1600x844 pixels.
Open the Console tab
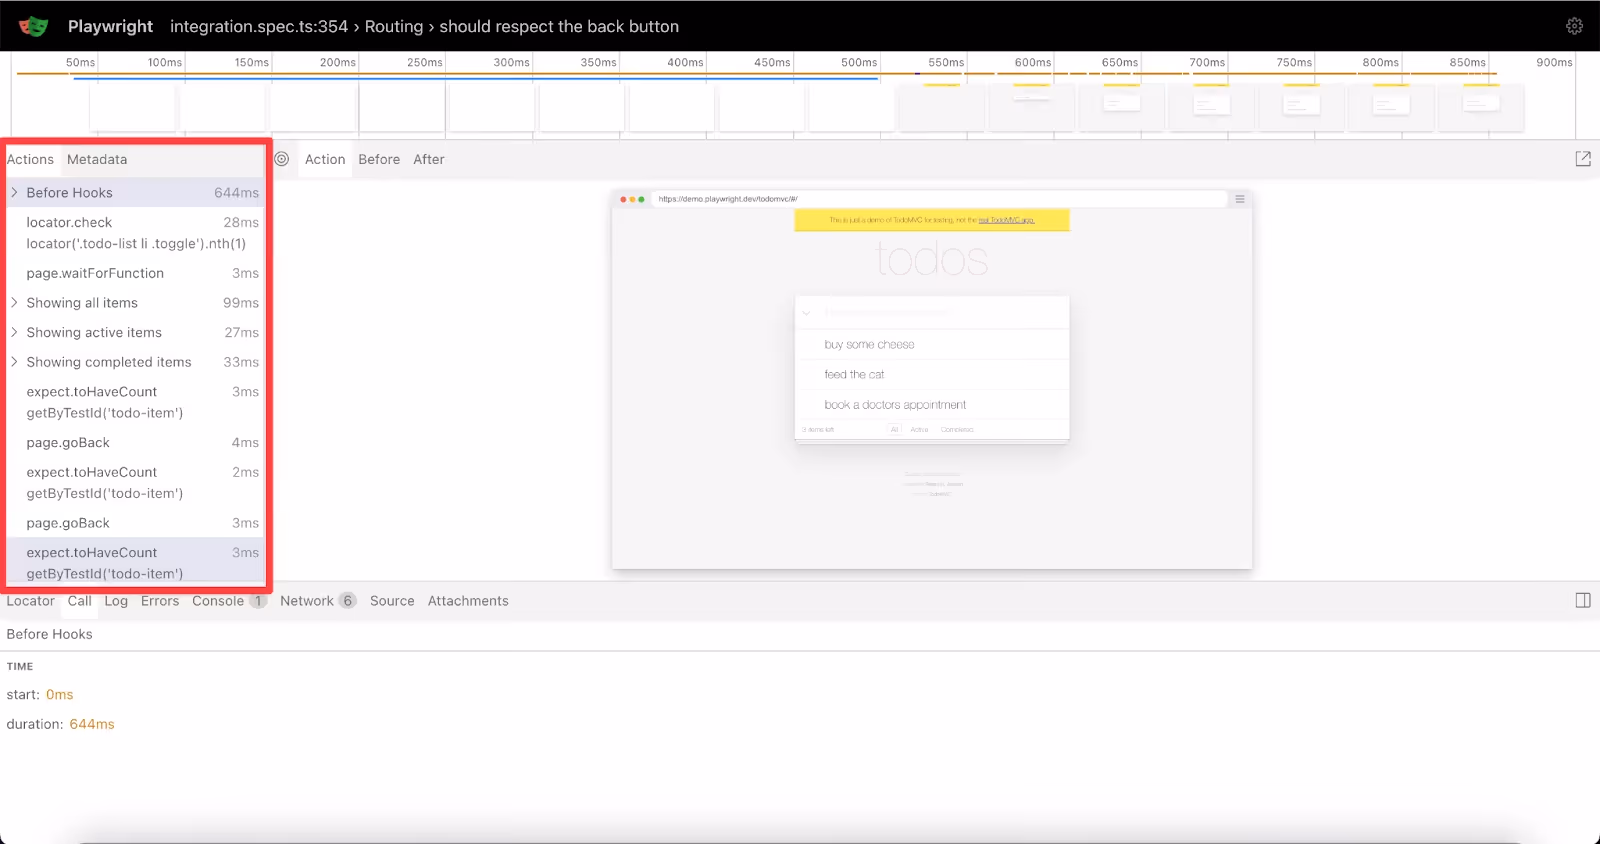click(229, 601)
